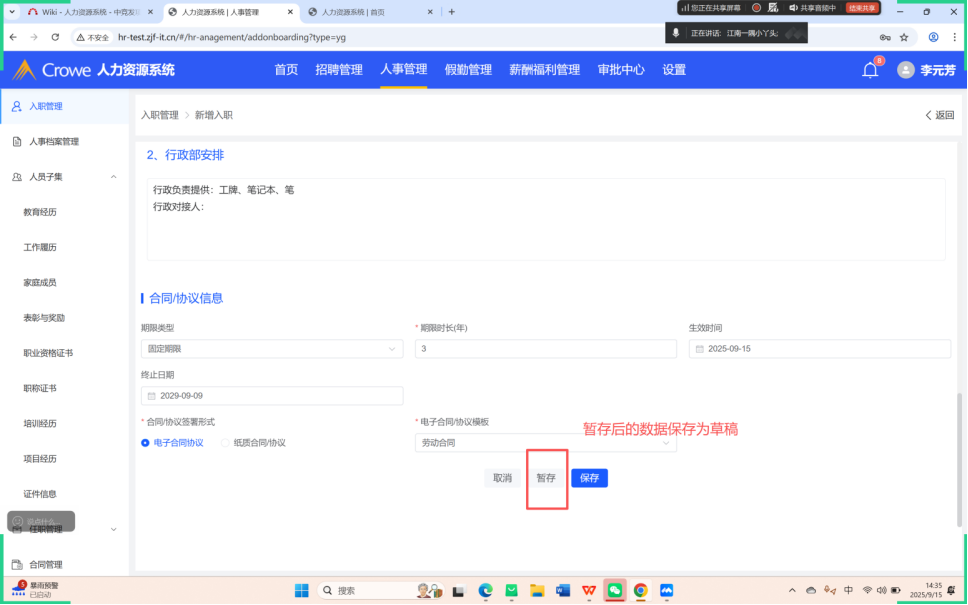The width and height of the screenshot is (968, 605).
Task: Click the user avatar icon for 李元芳
Action: 906,70
